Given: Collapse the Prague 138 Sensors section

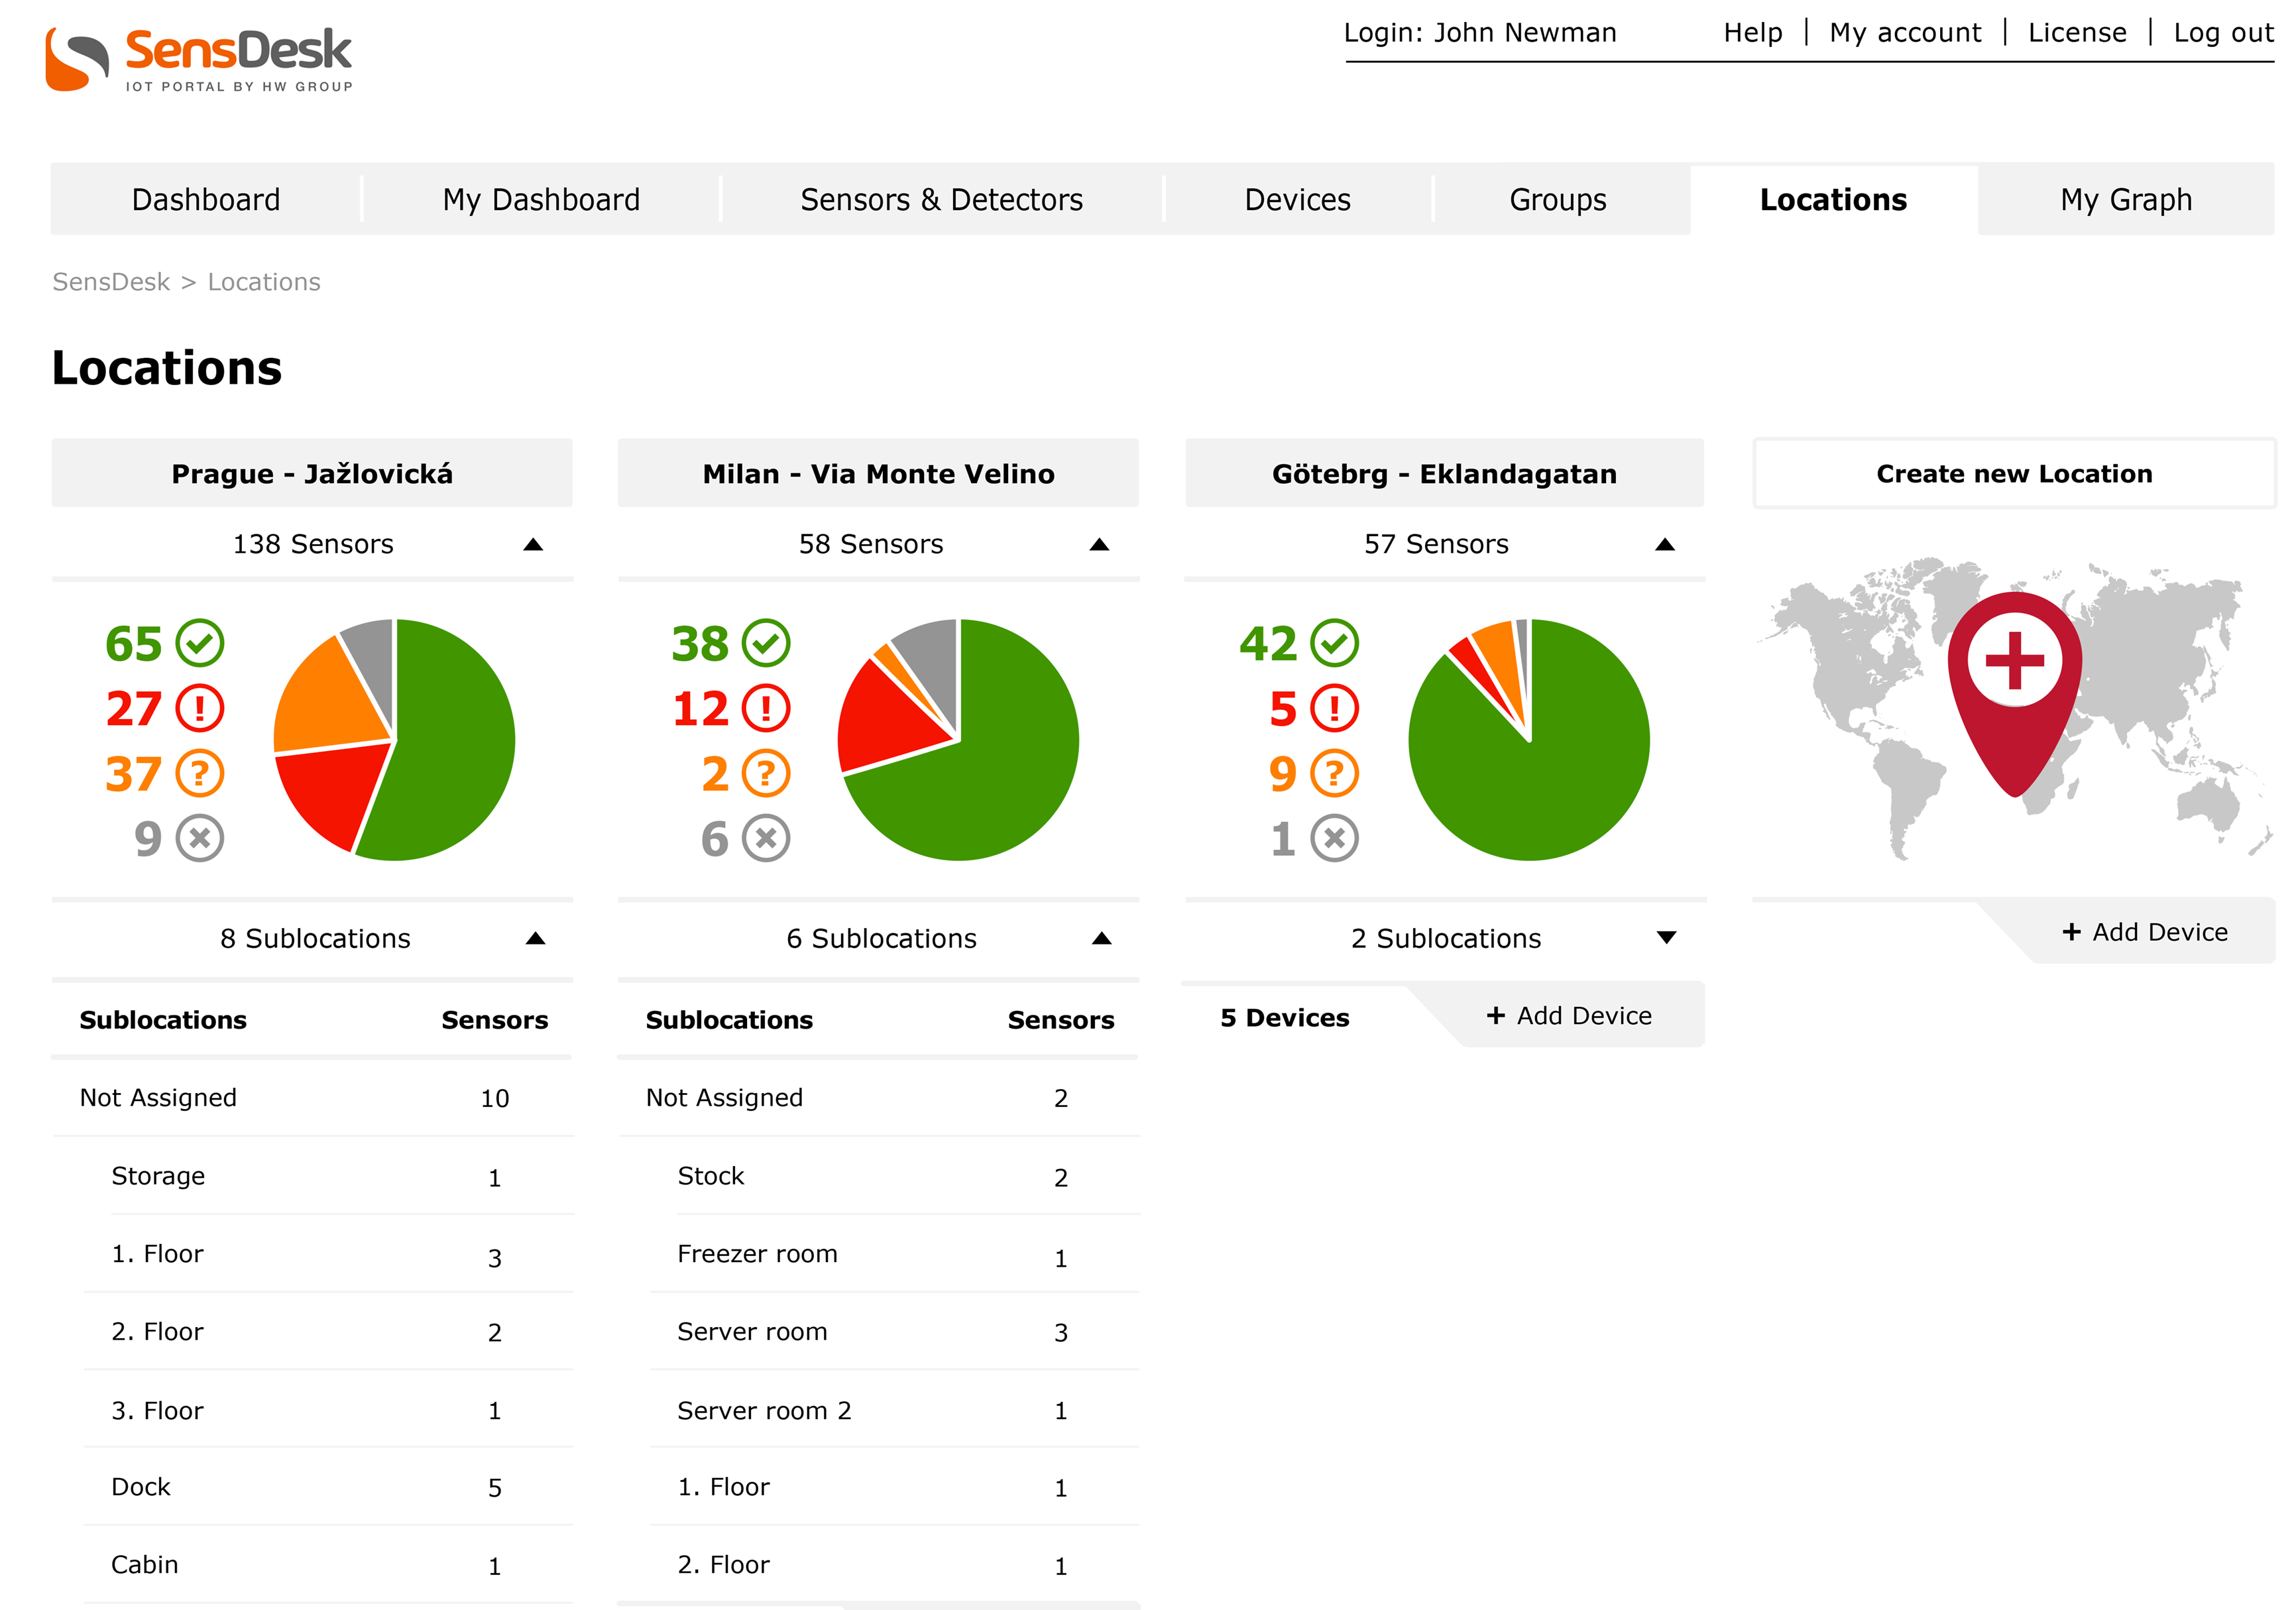Looking at the screenshot, I should point(533,545).
